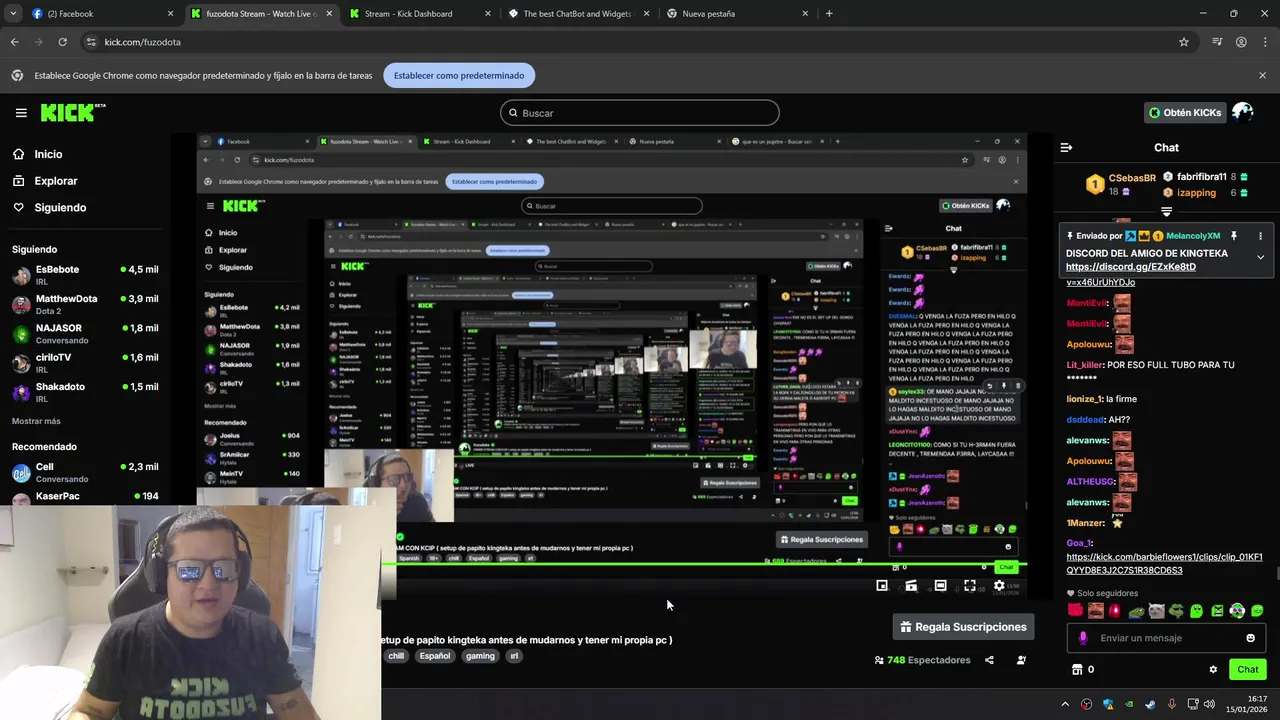Viewport: 1280px width, 720px height.
Task: Open Chrome media controls icon
Action: 1217,42
